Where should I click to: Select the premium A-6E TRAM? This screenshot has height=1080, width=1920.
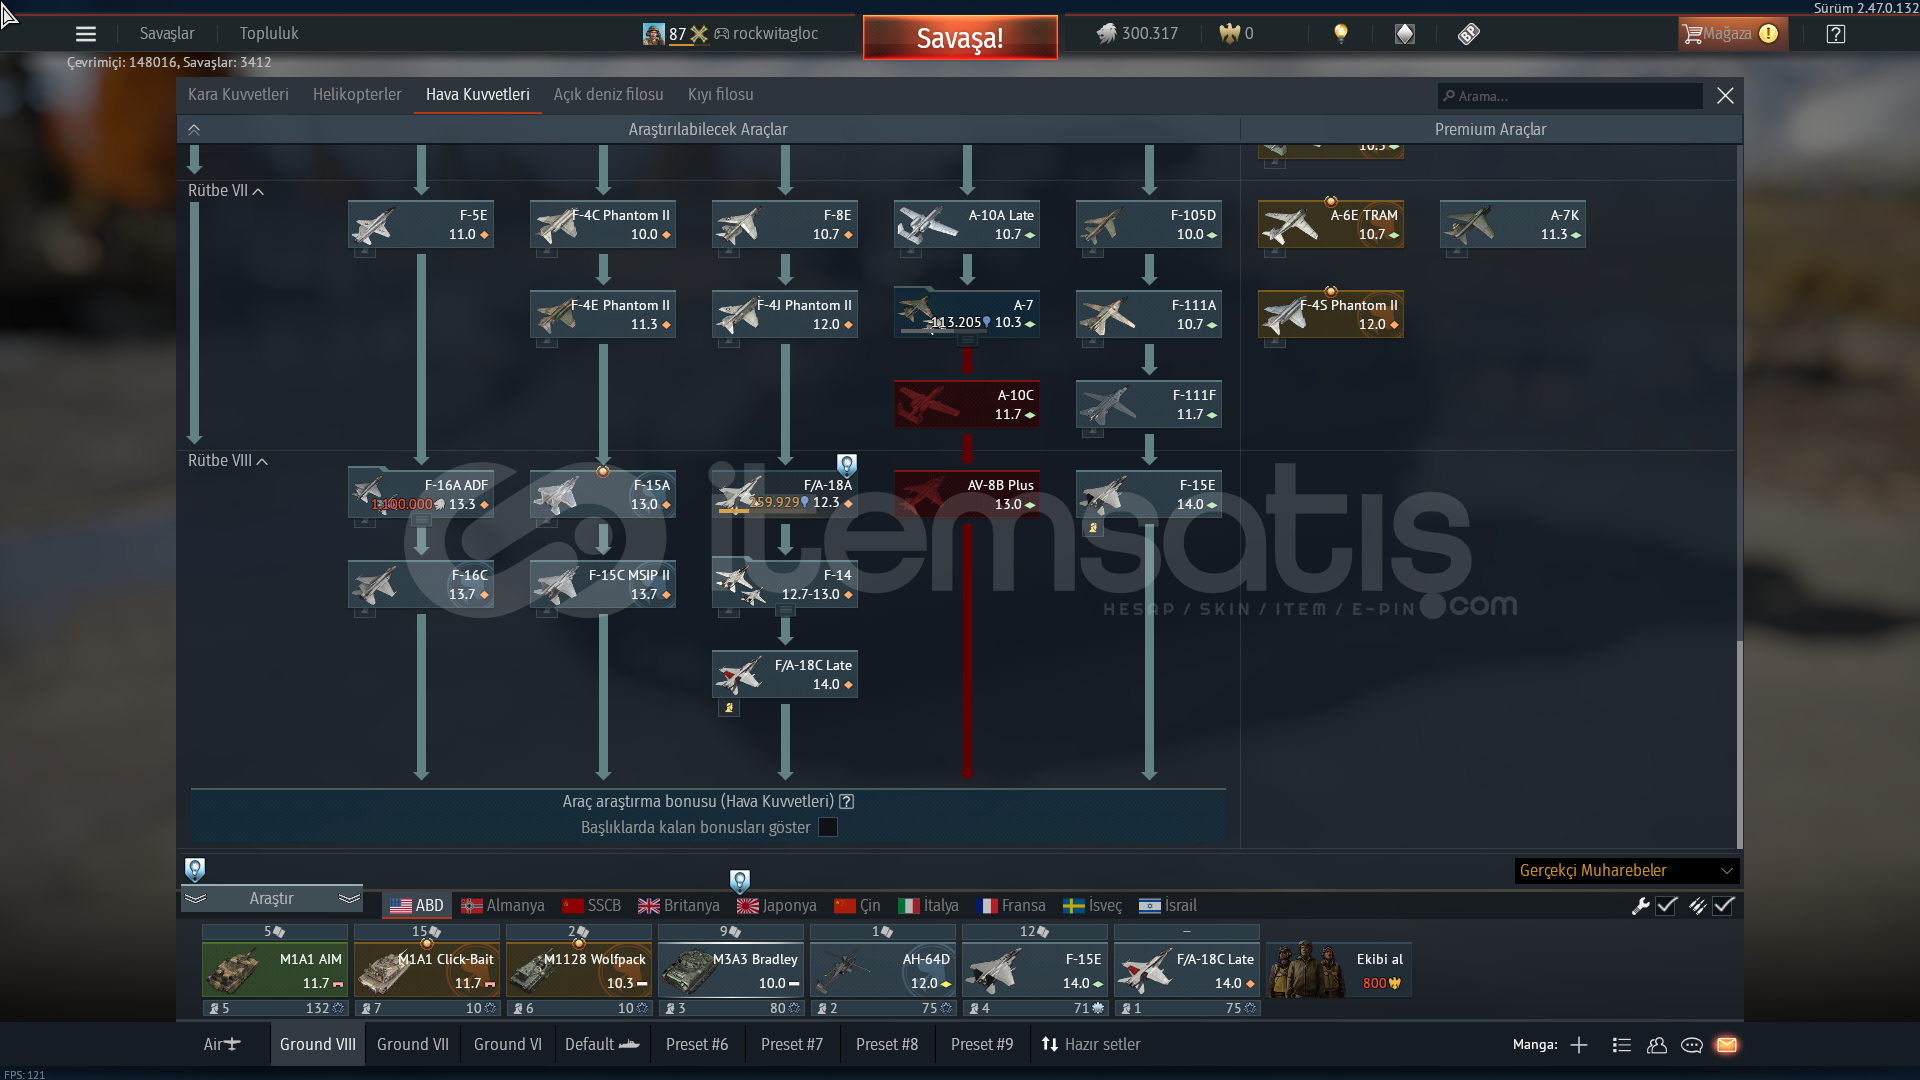tap(1331, 225)
